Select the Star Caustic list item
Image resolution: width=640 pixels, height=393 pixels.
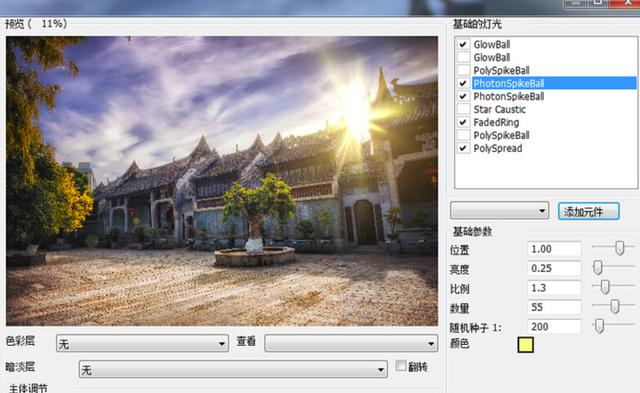(500, 109)
